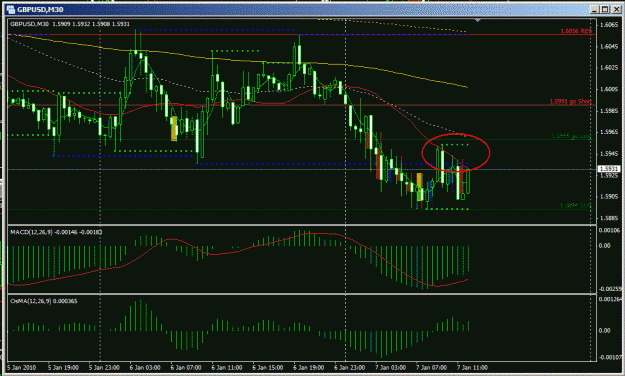Click the 6 Jan 03:00 time label
The height and width of the screenshot is (376, 625).
[145, 367]
